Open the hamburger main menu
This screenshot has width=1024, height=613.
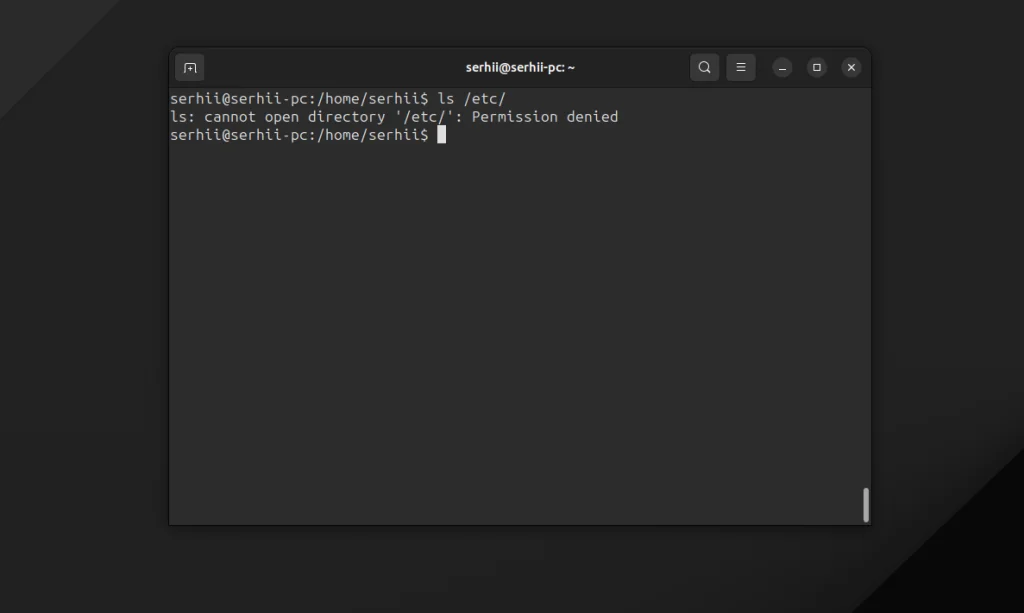click(x=741, y=67)
